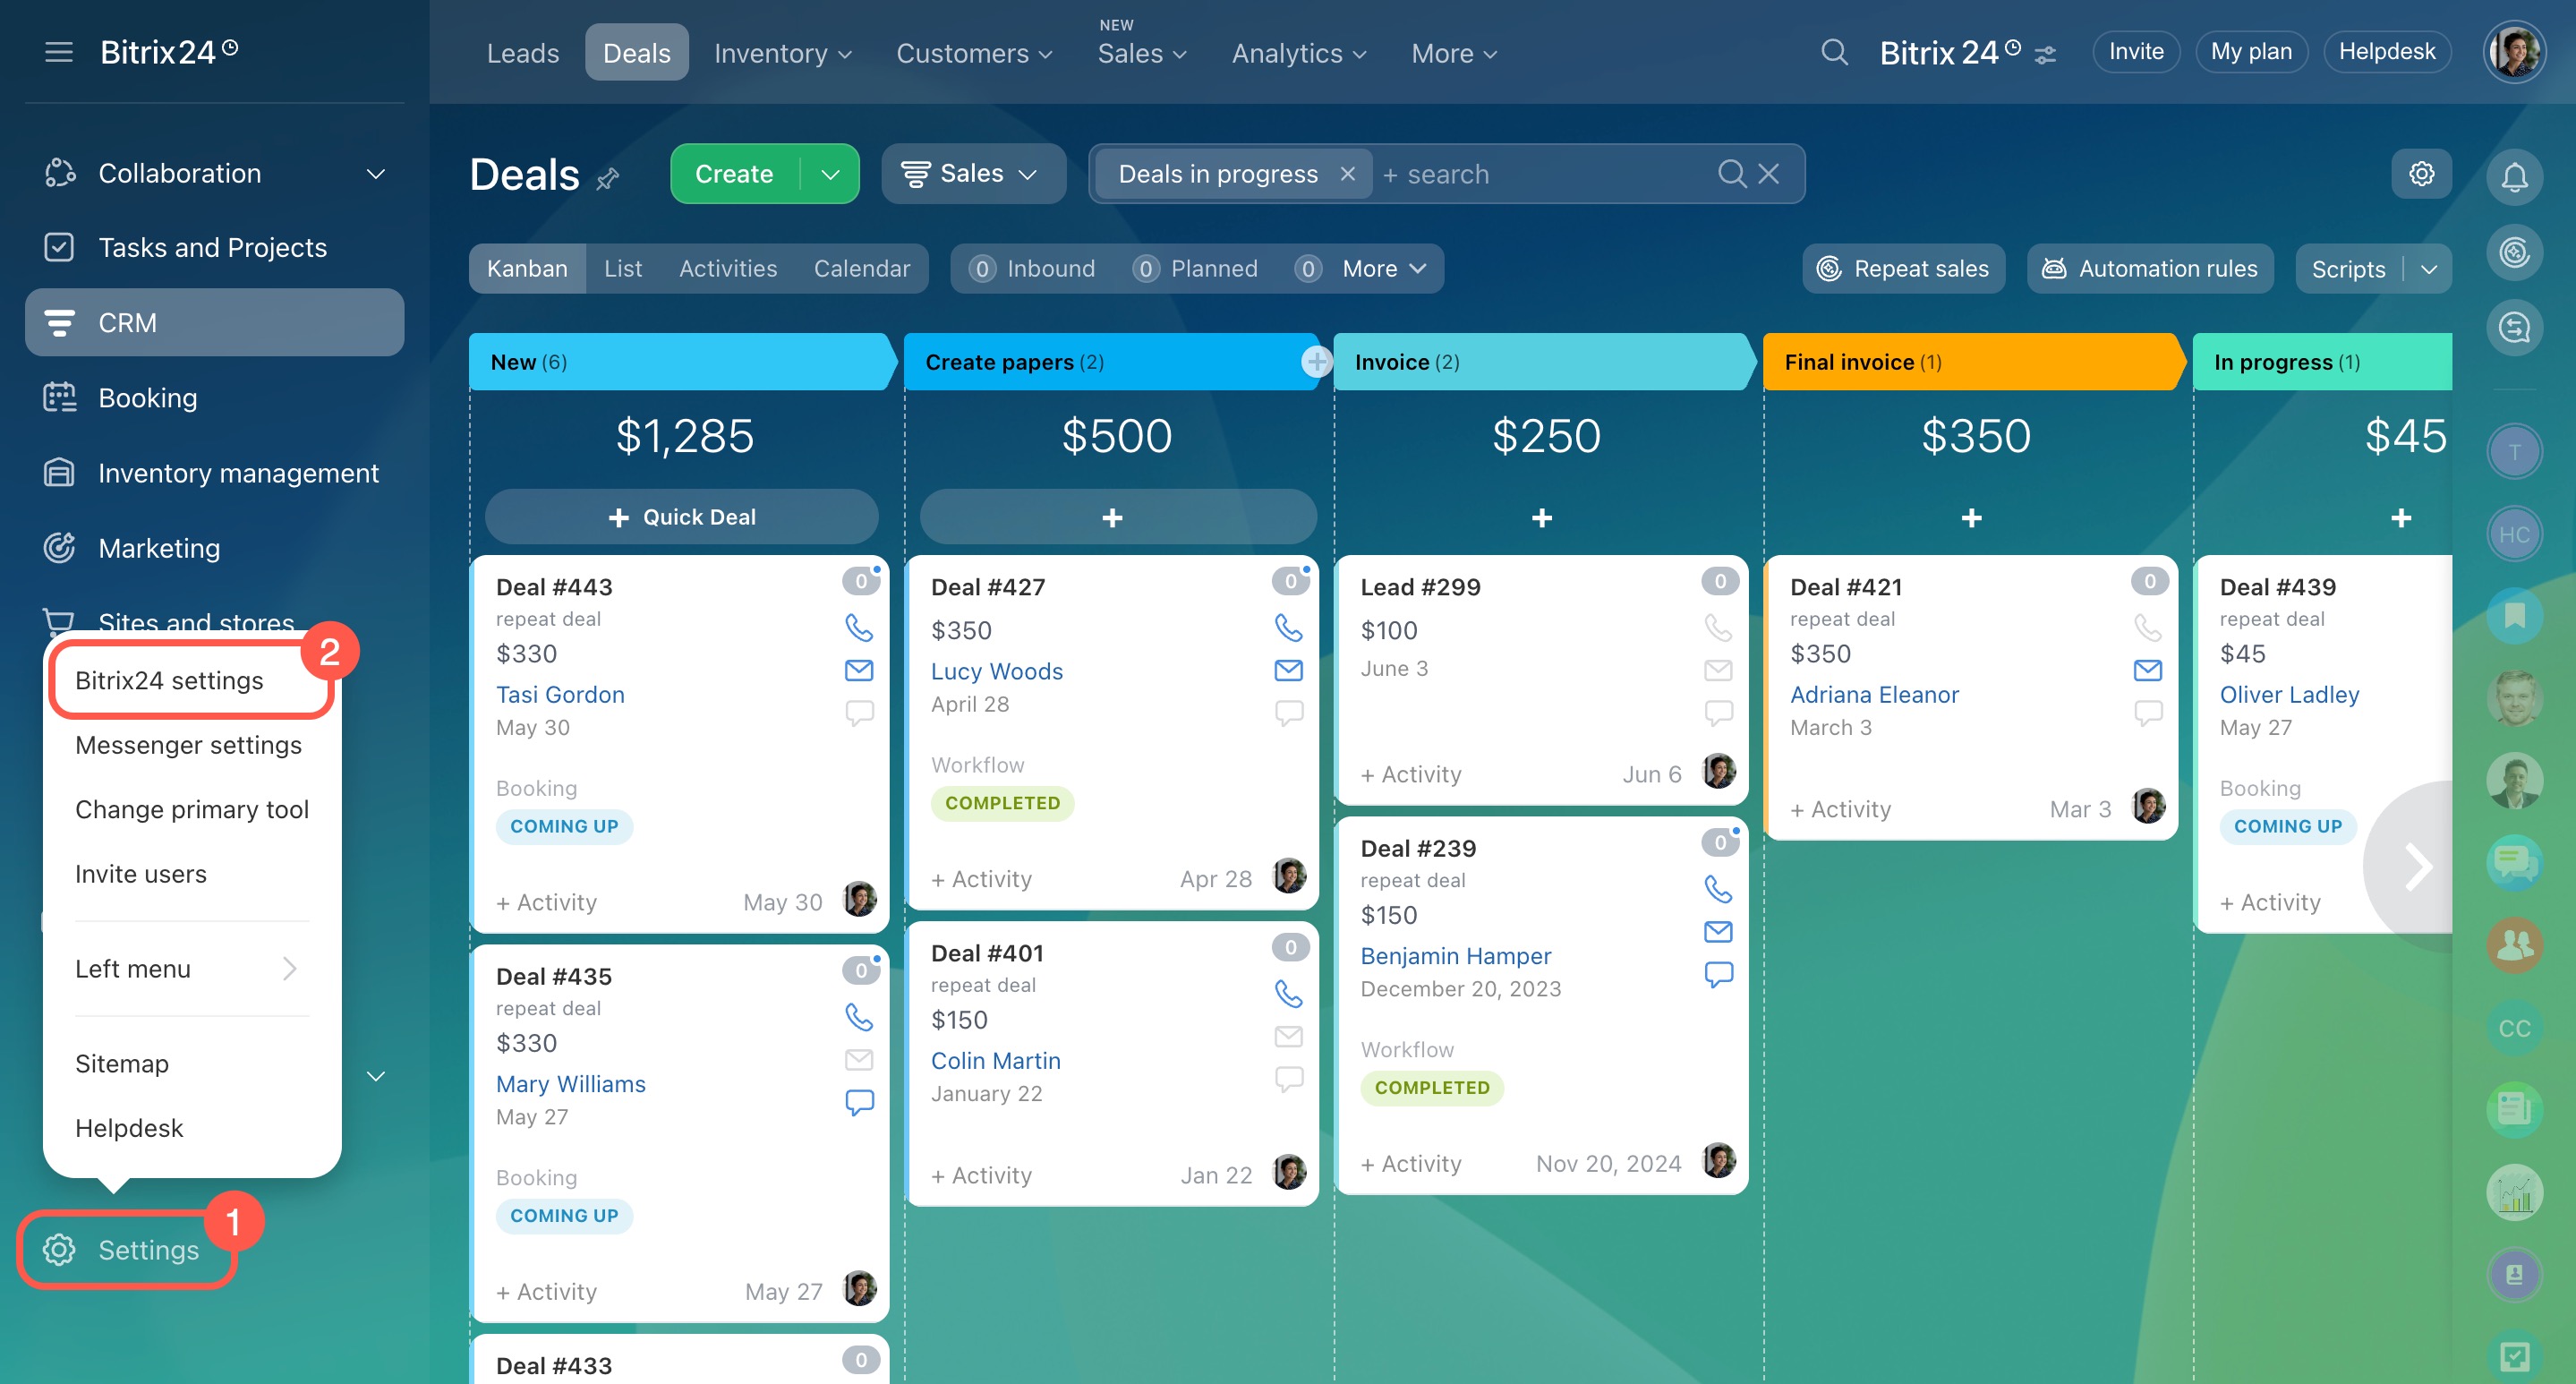Open Sales pipeline dropdown
The height and width of the screenshot is (1384, 2576).
pos(970,174)
